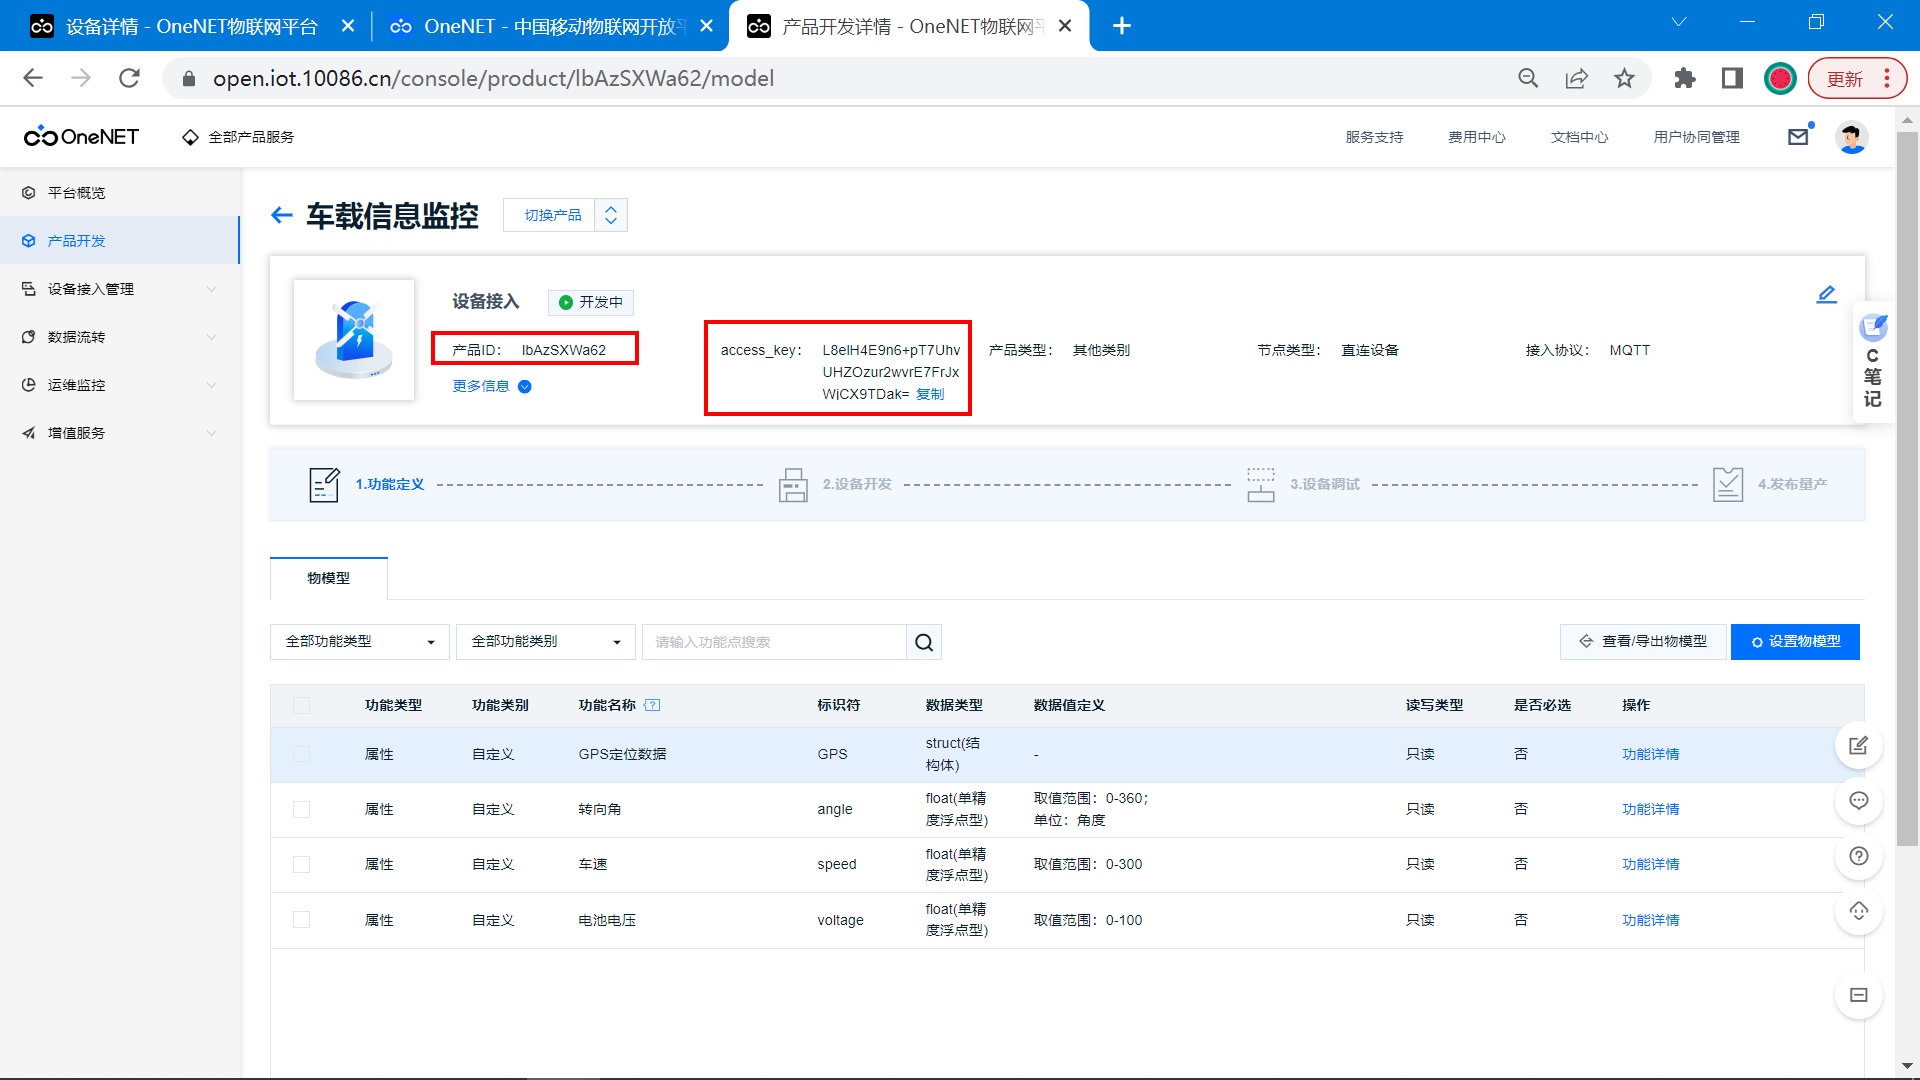Check the select-all checkbox in table header

301,705
